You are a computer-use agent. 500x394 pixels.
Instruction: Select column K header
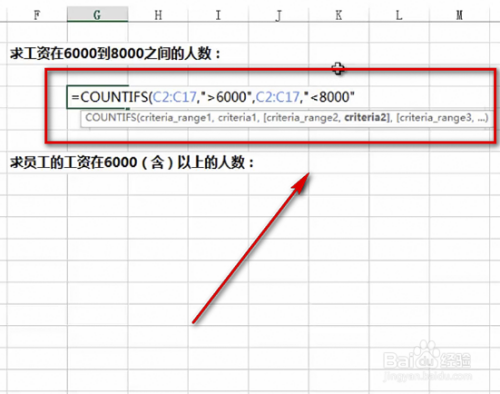click(x=339, y=15)
